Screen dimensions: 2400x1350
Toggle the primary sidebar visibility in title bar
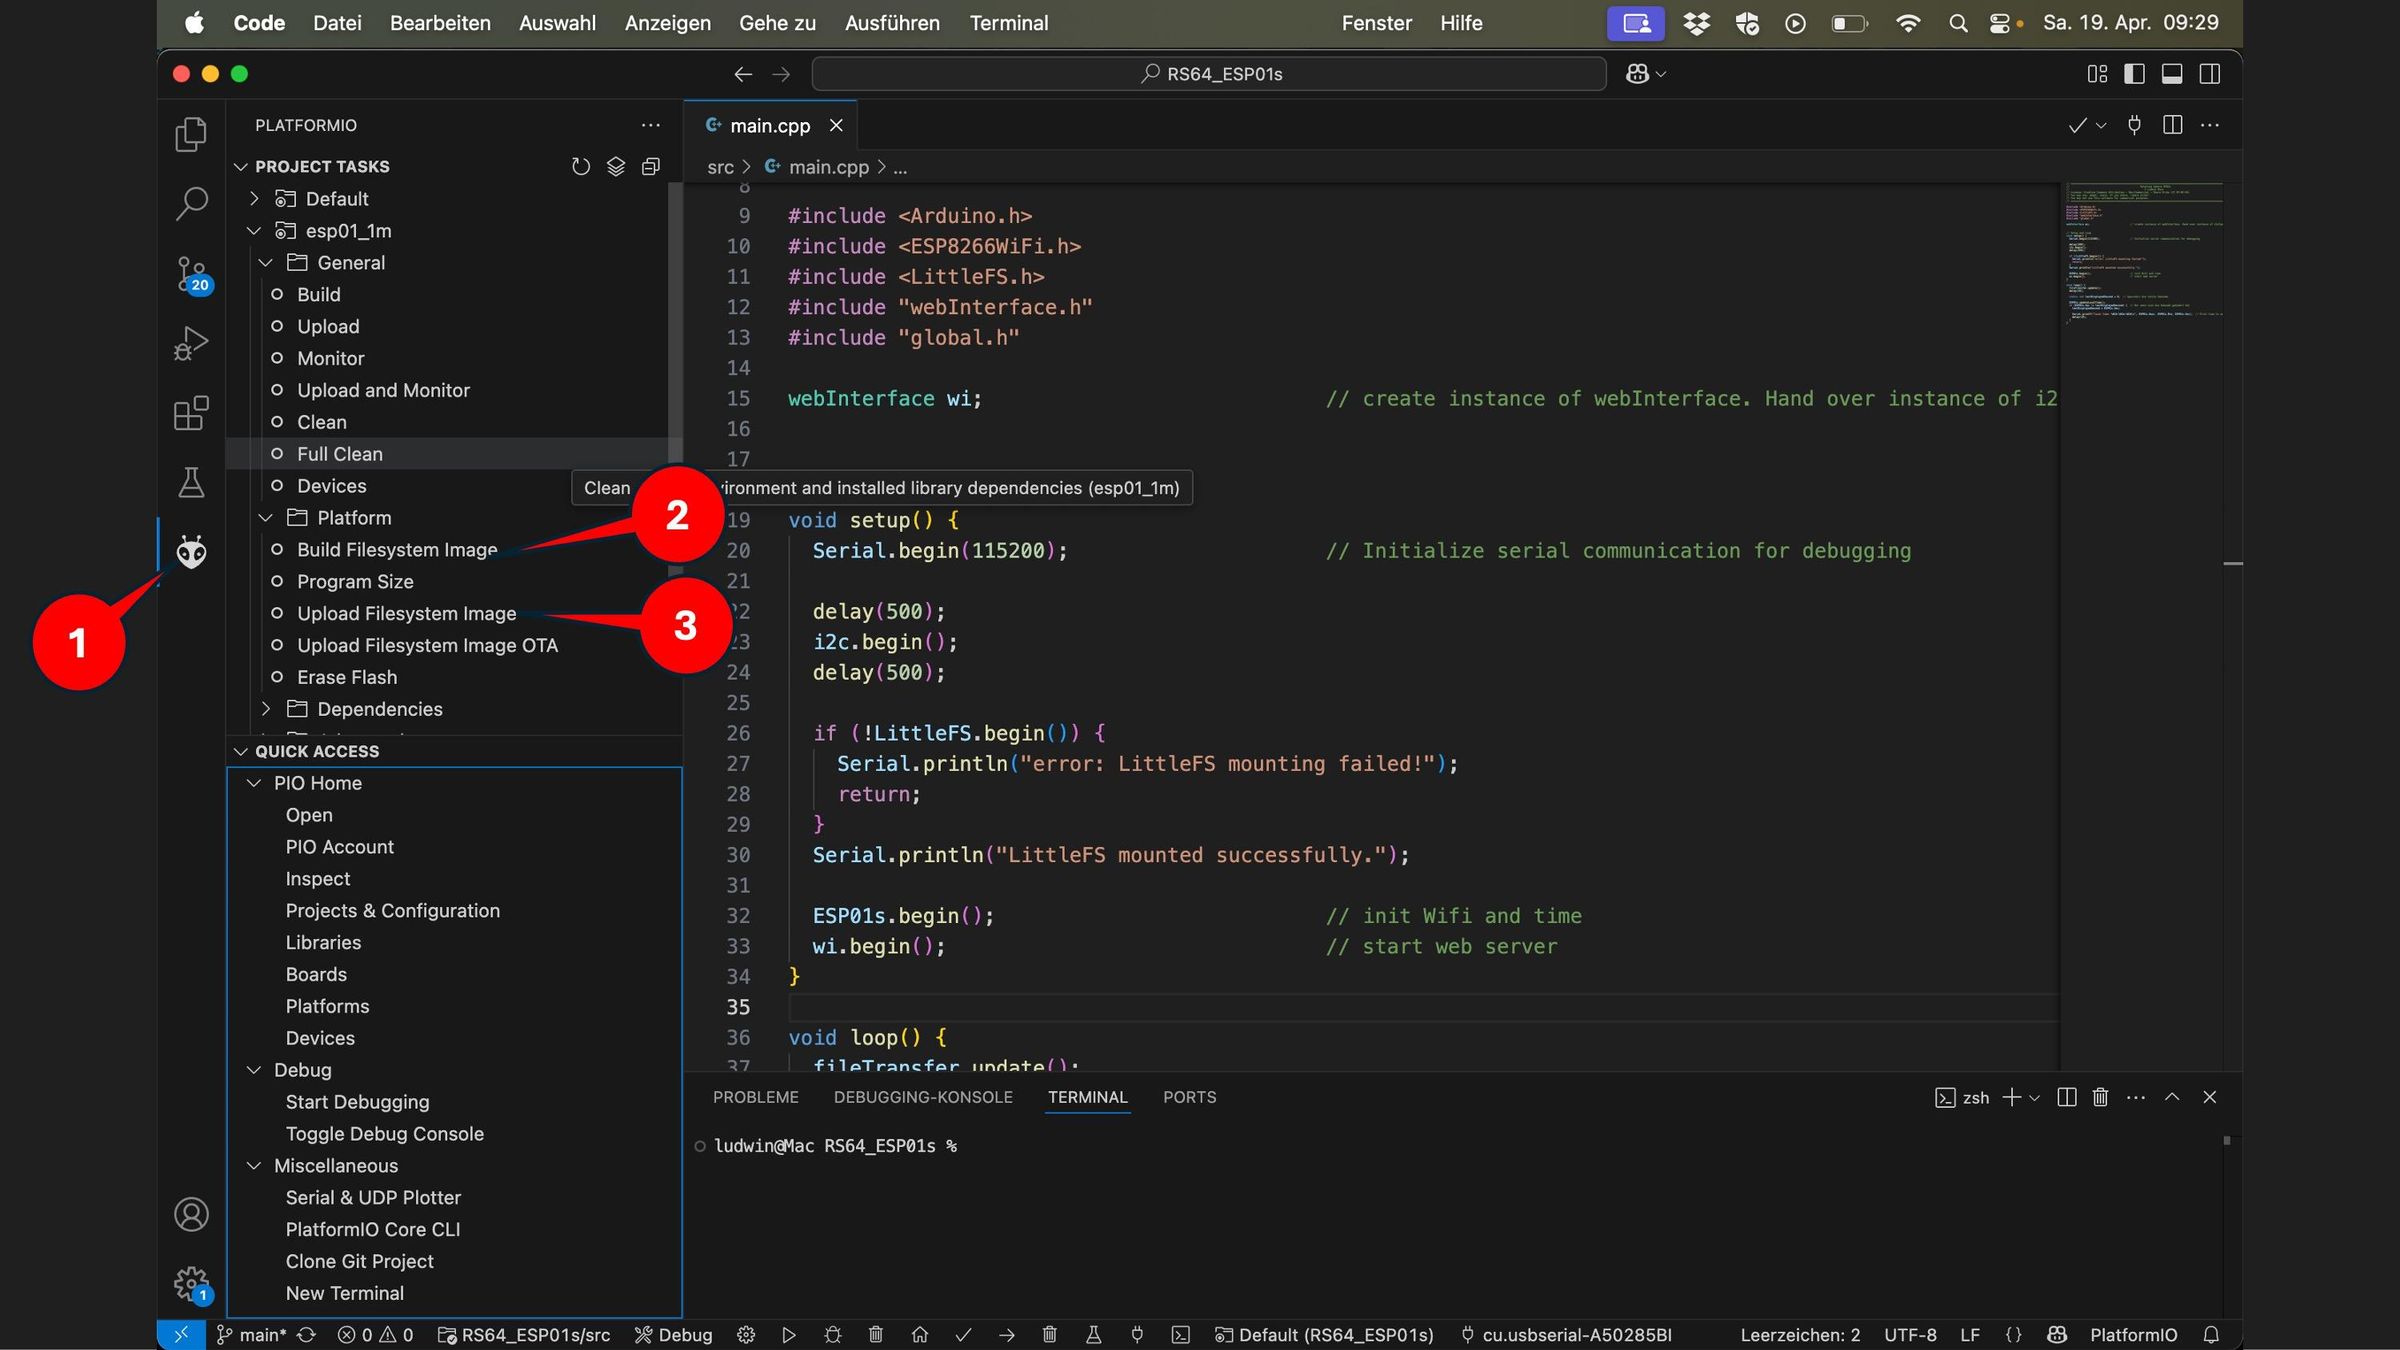pyautogui.click(x=2133, y=74)
